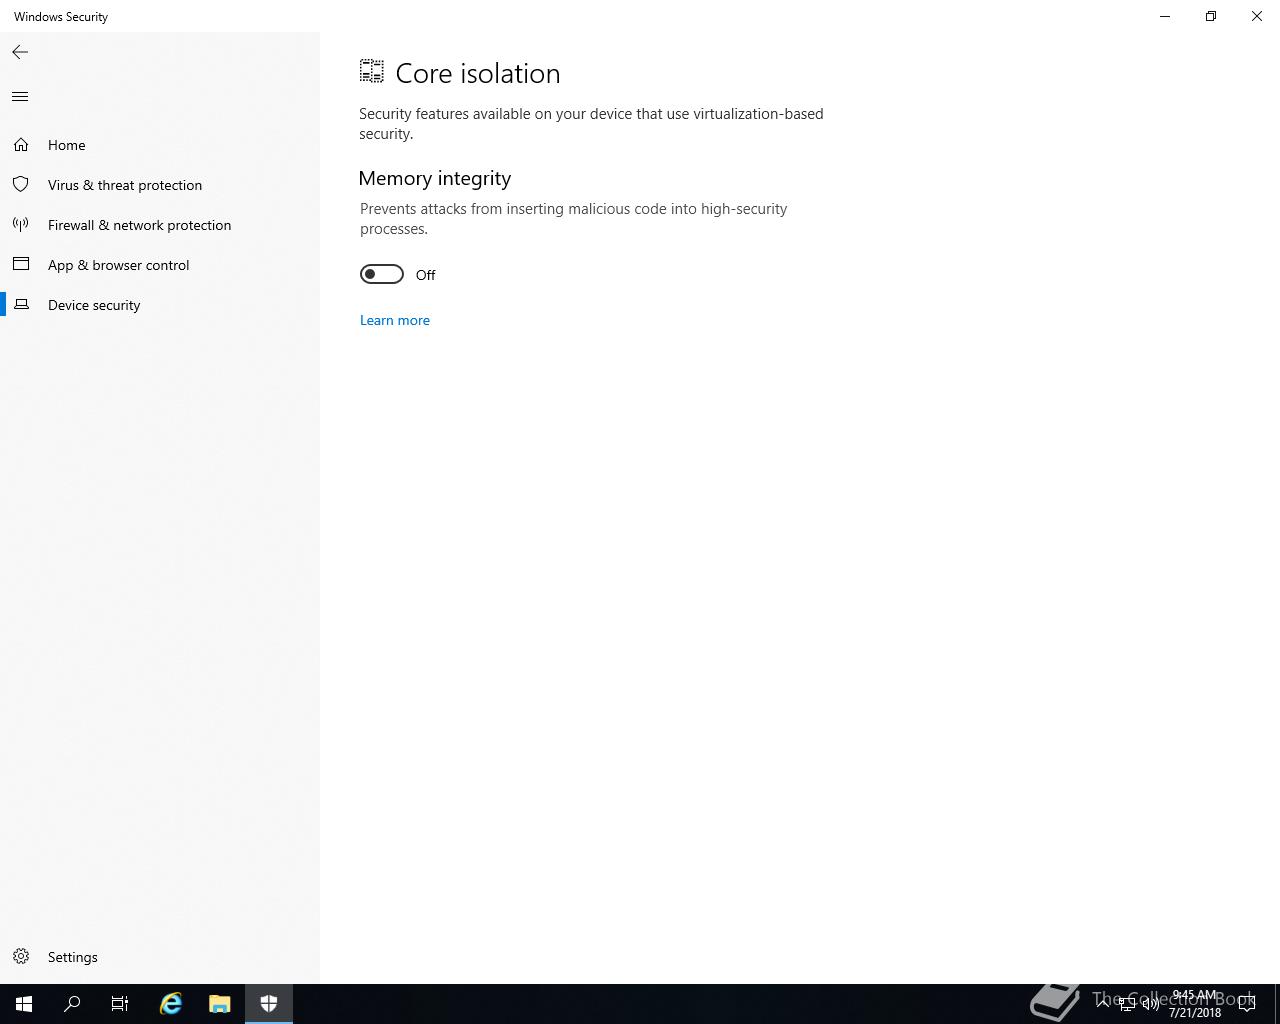The image size is (1280, 1024).
Task: Open the Action Center notifications icon
Action: [x=1247, y=1004]
